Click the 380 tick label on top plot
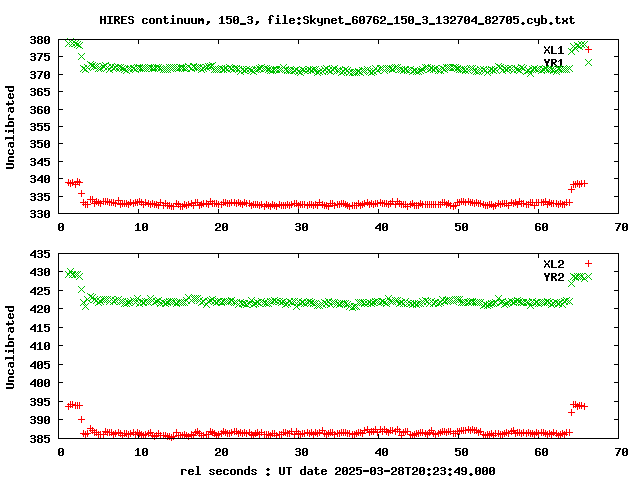640x480 pixels. (x=40, y=40)
